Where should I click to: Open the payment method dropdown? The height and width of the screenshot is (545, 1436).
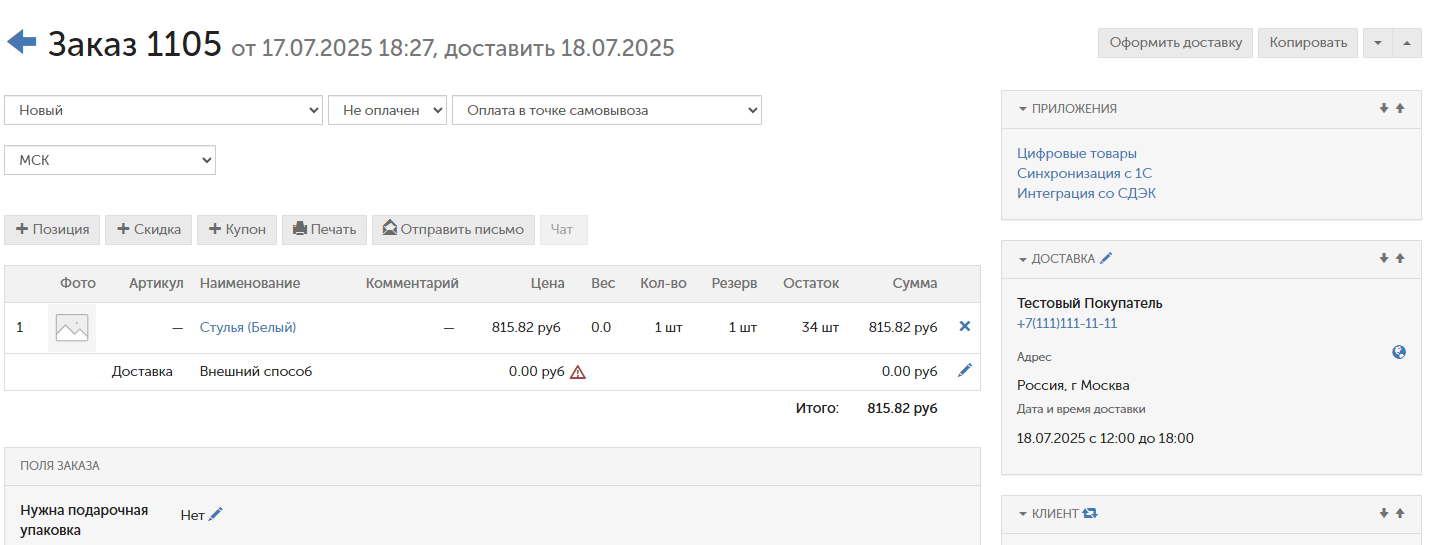(x=607, y=110)
